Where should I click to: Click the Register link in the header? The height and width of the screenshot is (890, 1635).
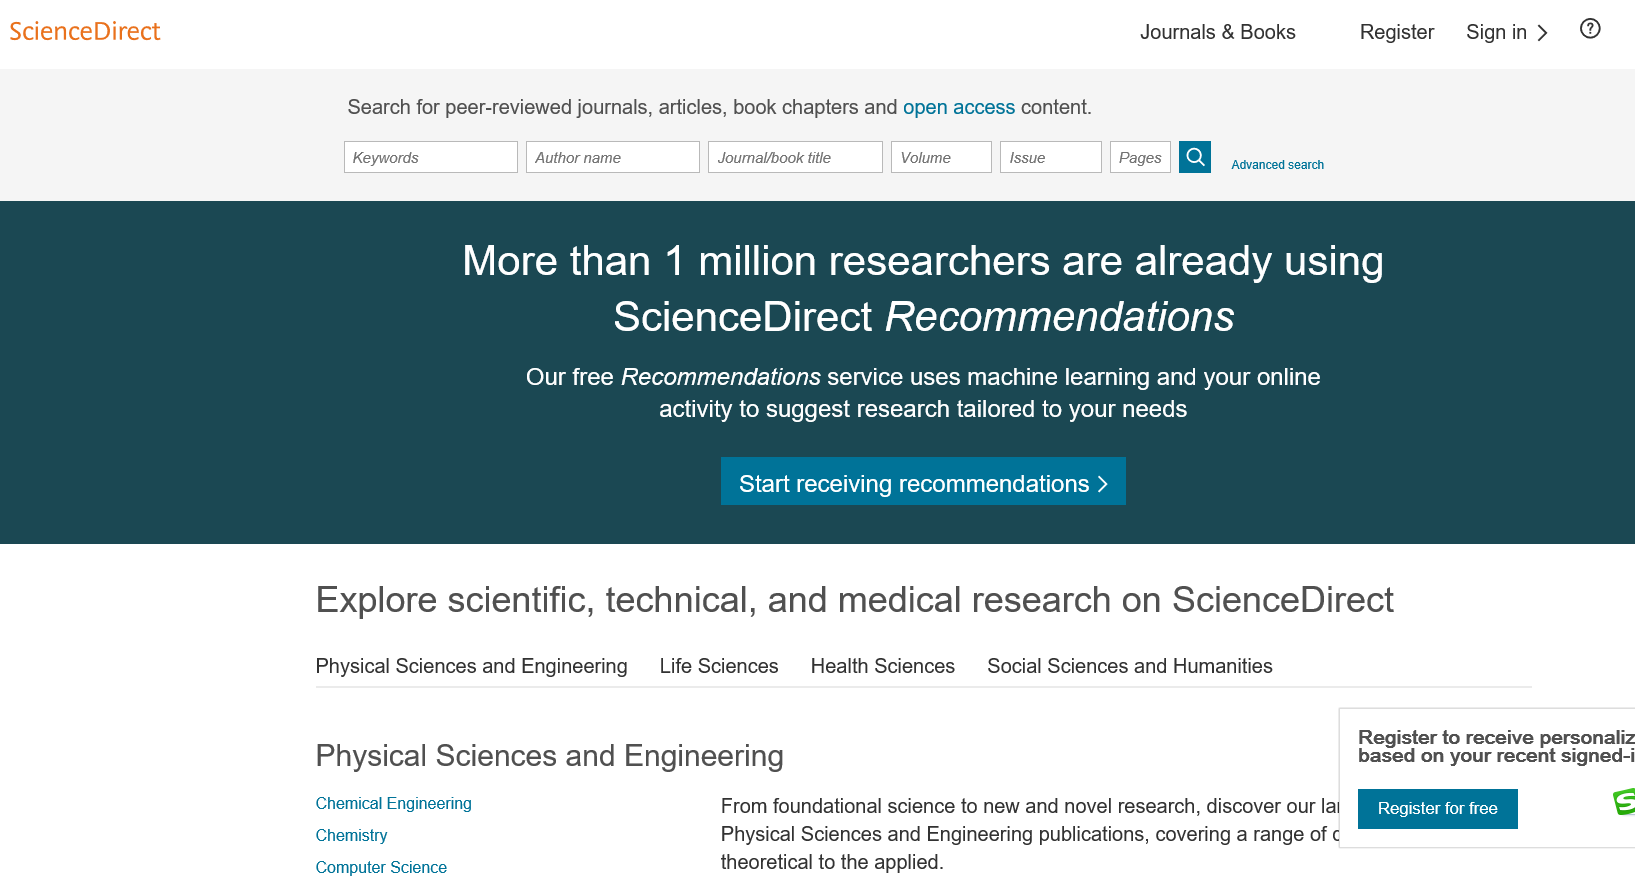(1396, 32)
